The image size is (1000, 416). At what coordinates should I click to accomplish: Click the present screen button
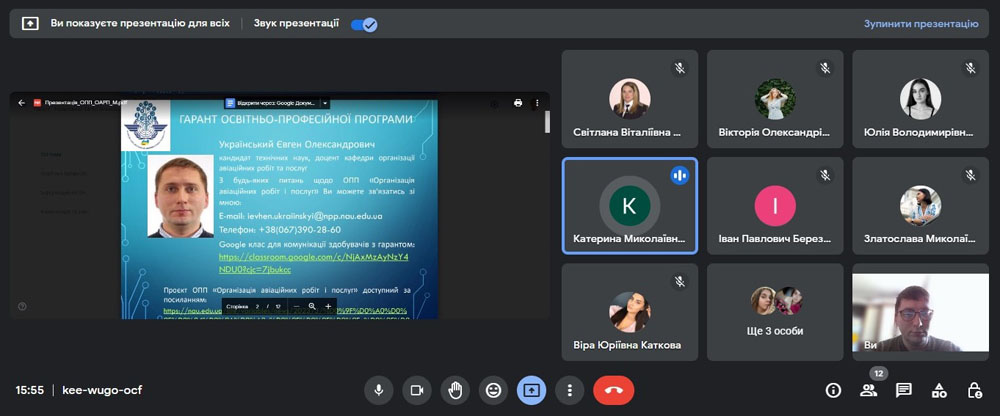coord(531,390)
